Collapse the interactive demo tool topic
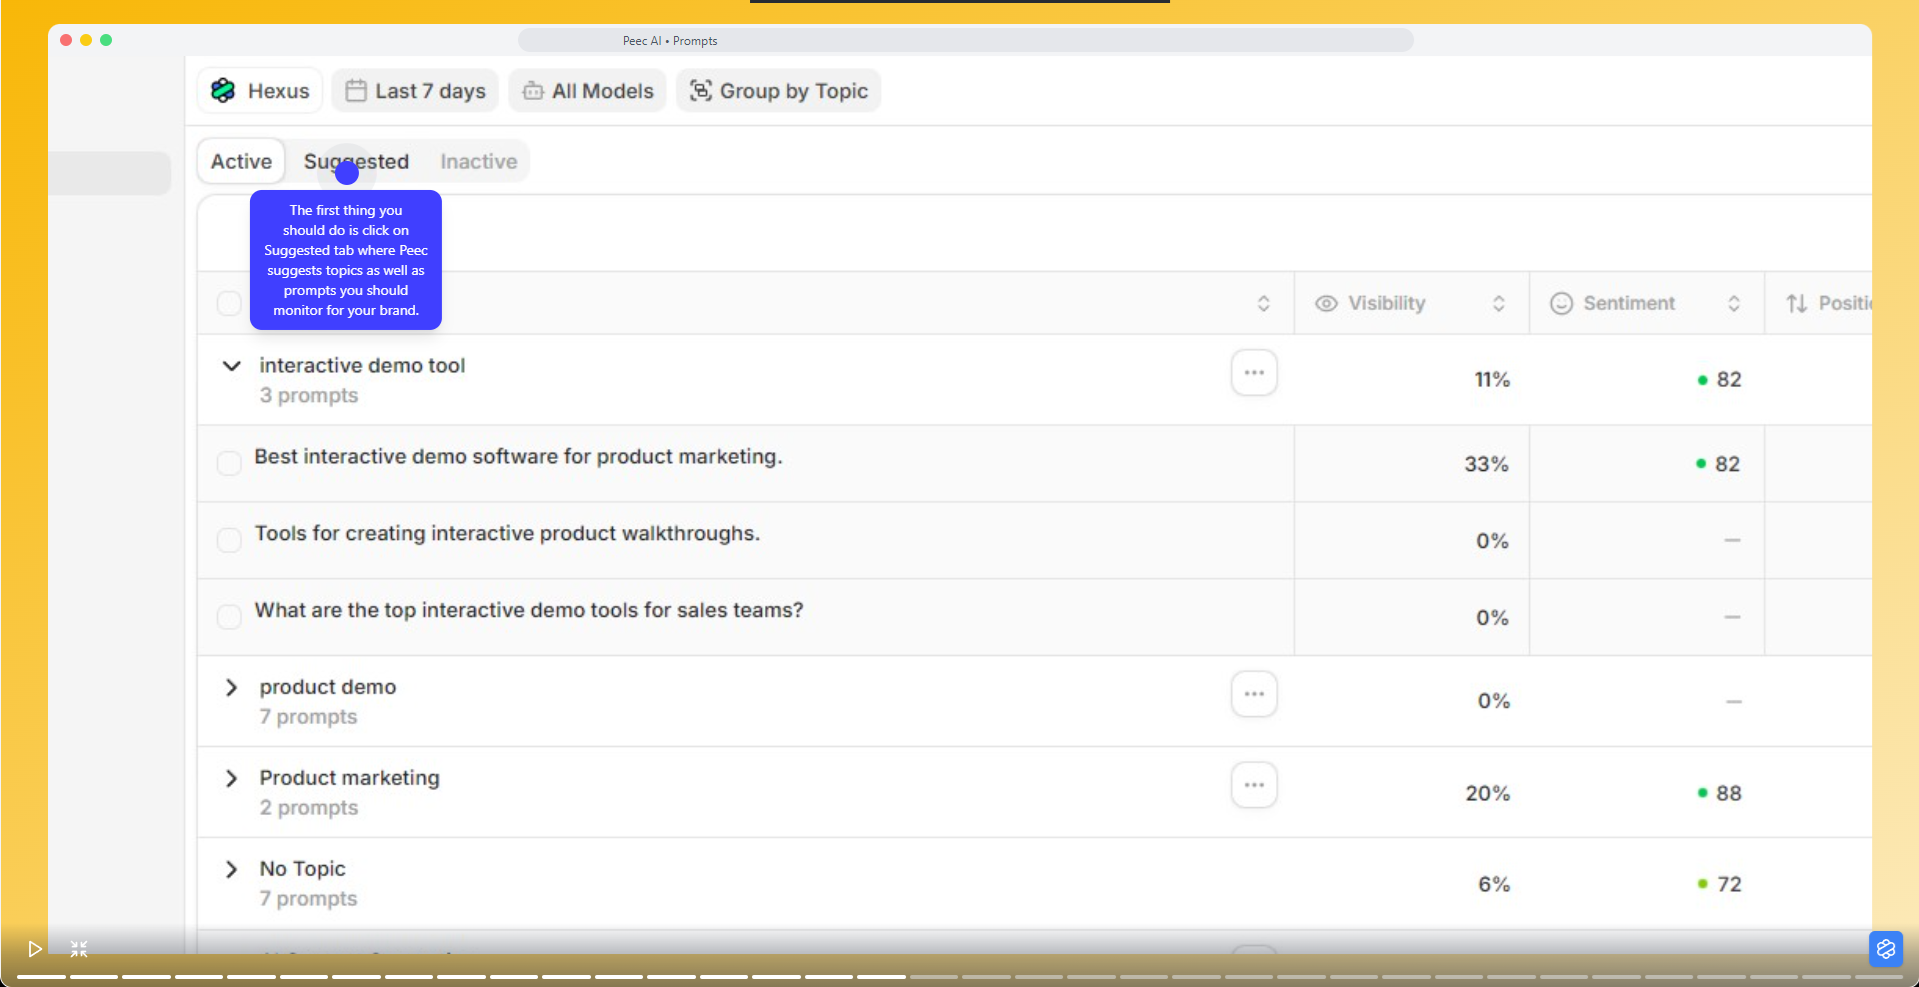Screen dimensions: 1919x987 (231, 366)
